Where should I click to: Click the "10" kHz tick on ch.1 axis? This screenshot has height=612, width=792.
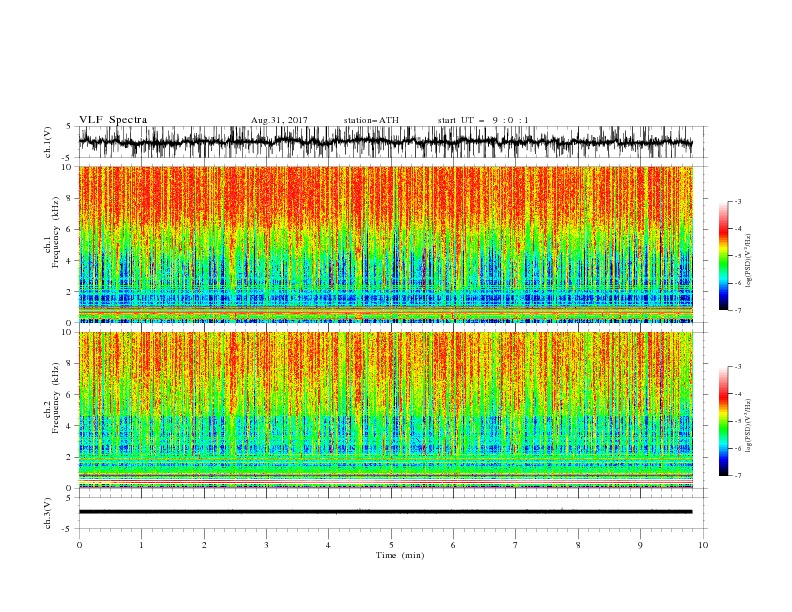pyautogui.click(x=66, y=167)
